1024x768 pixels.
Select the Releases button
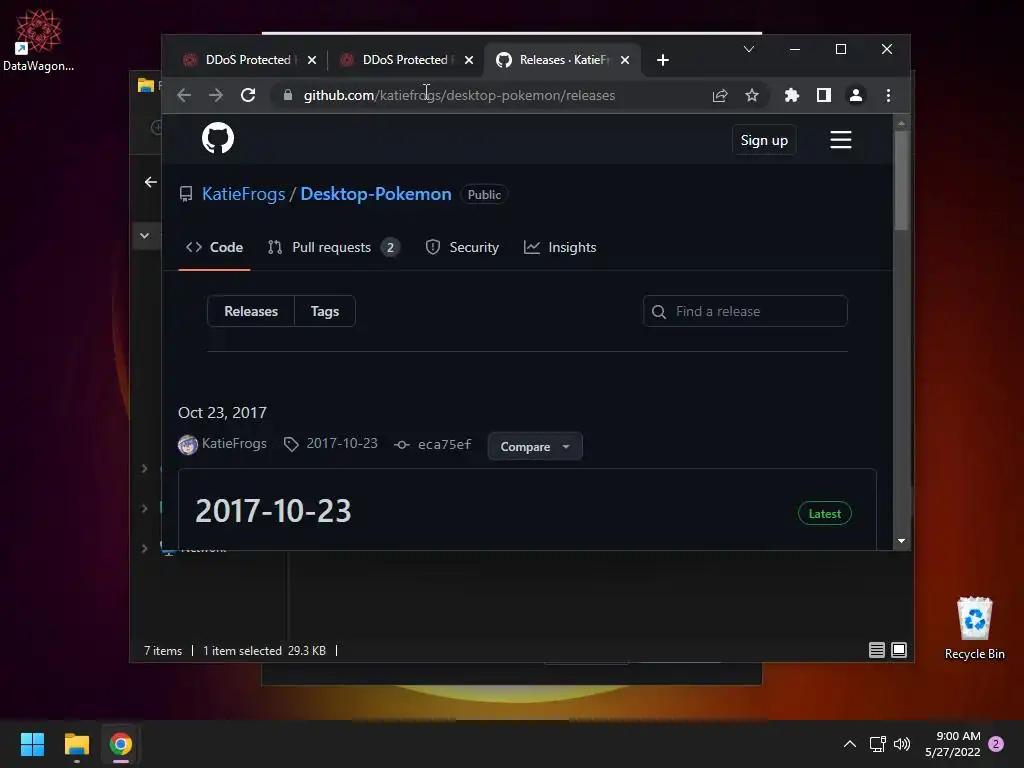[251, 312]
